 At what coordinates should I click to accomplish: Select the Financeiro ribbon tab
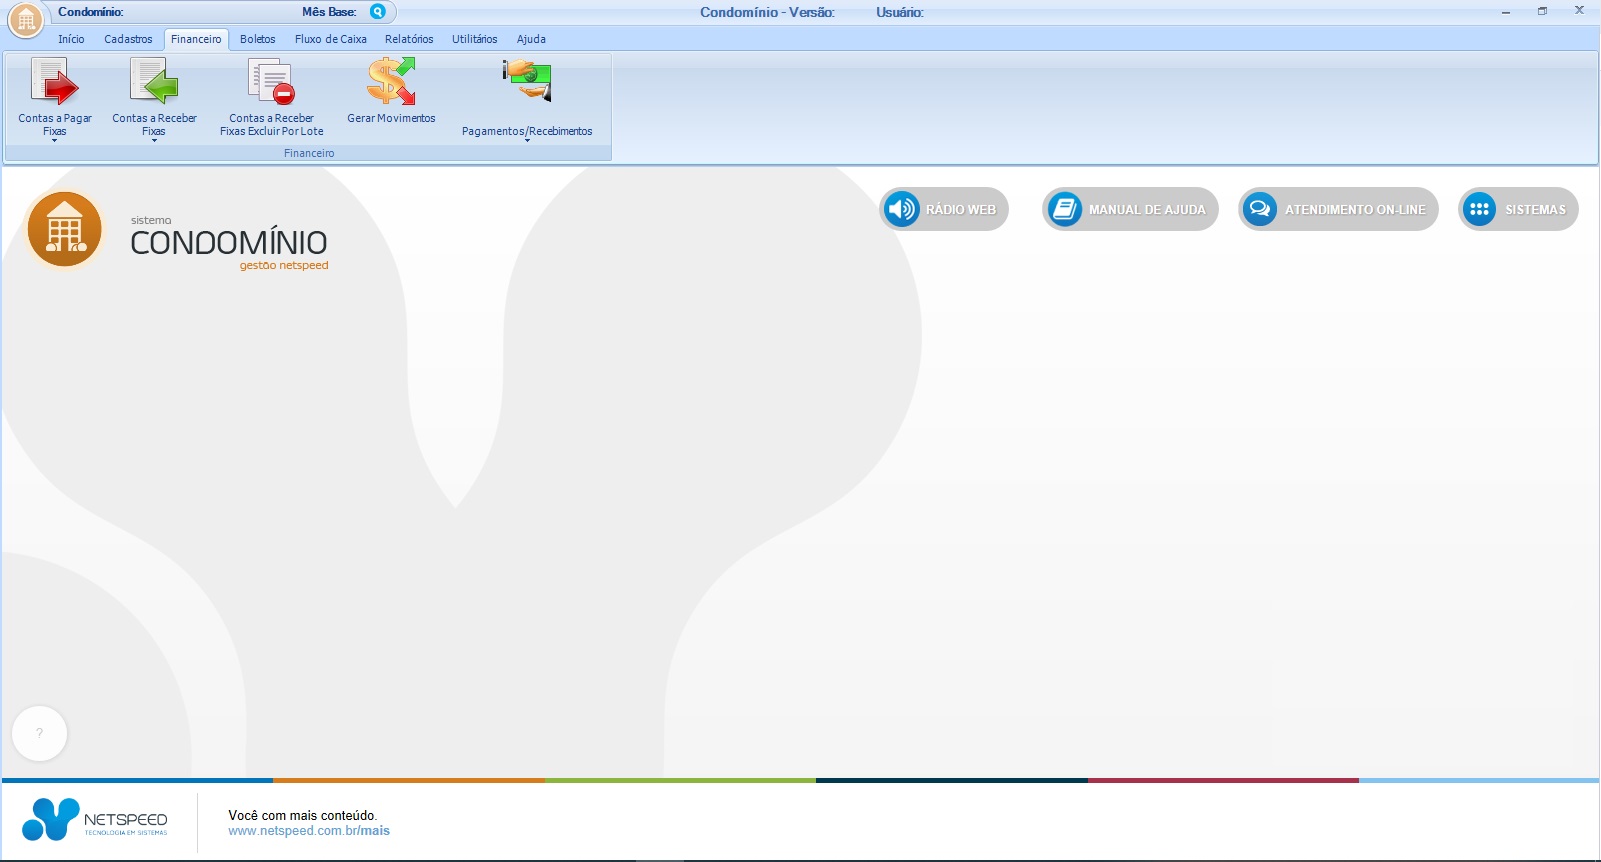click(196, 39)
